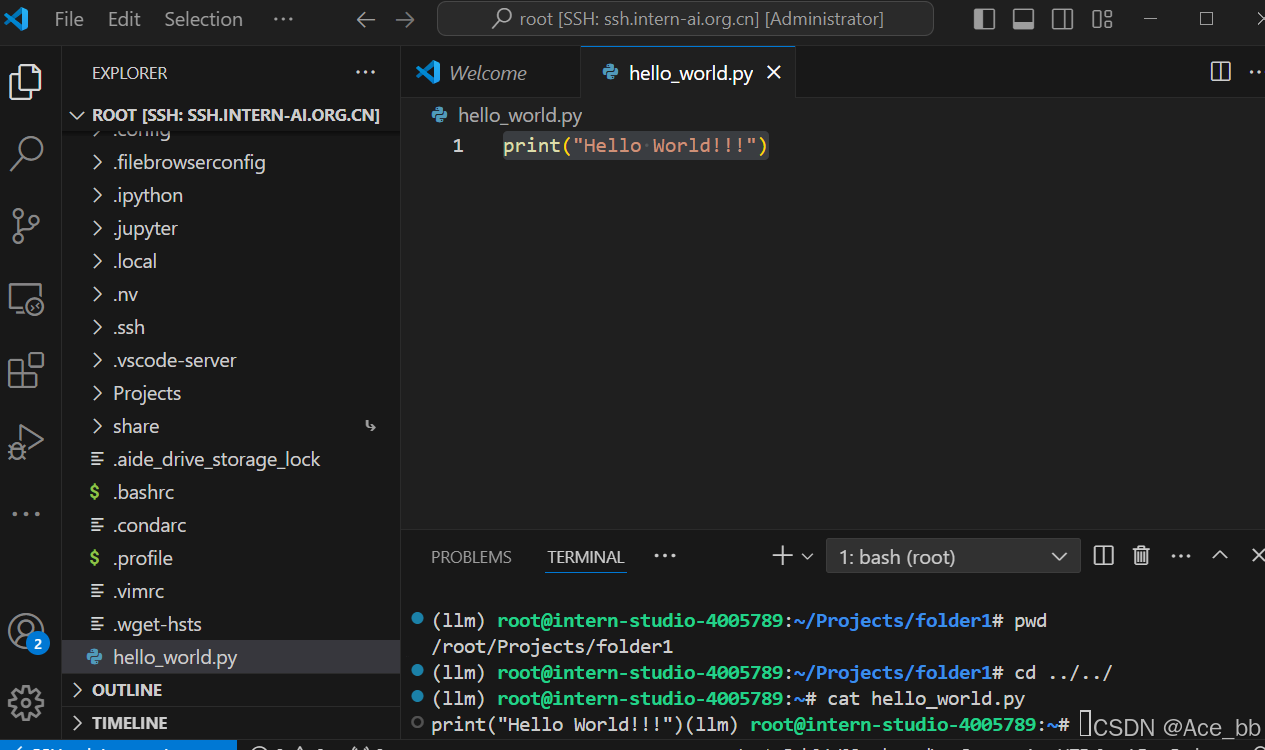Split the editor to the right

tap(1221, 72)
